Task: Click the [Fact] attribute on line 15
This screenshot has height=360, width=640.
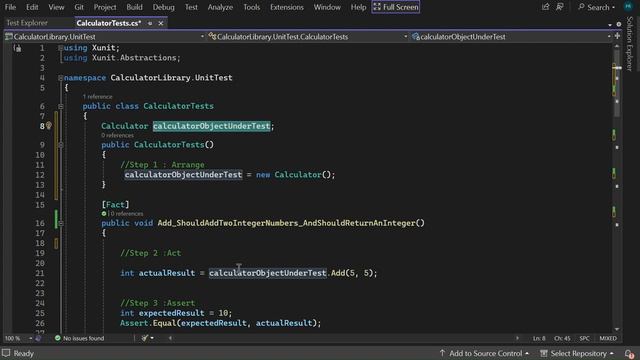Action: click(116, 204)
